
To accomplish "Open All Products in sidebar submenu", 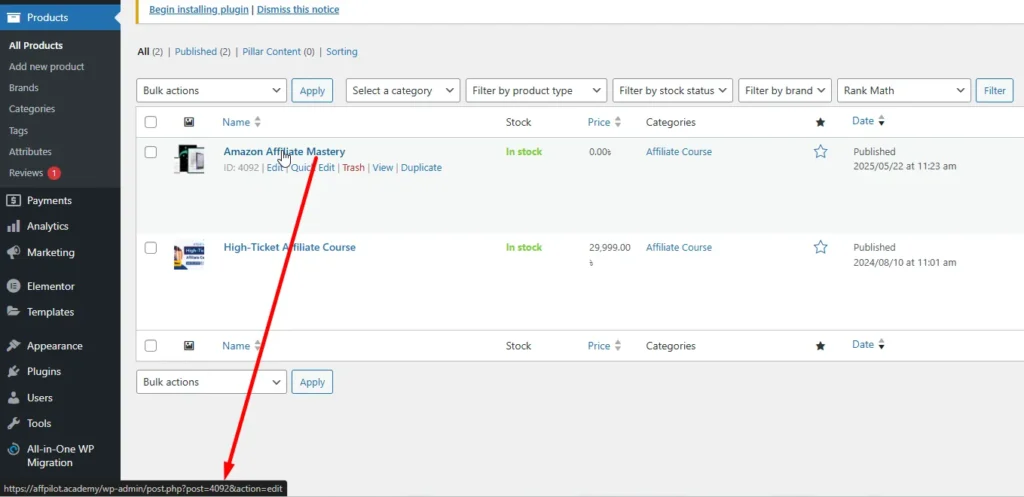I will click(36, 45).
